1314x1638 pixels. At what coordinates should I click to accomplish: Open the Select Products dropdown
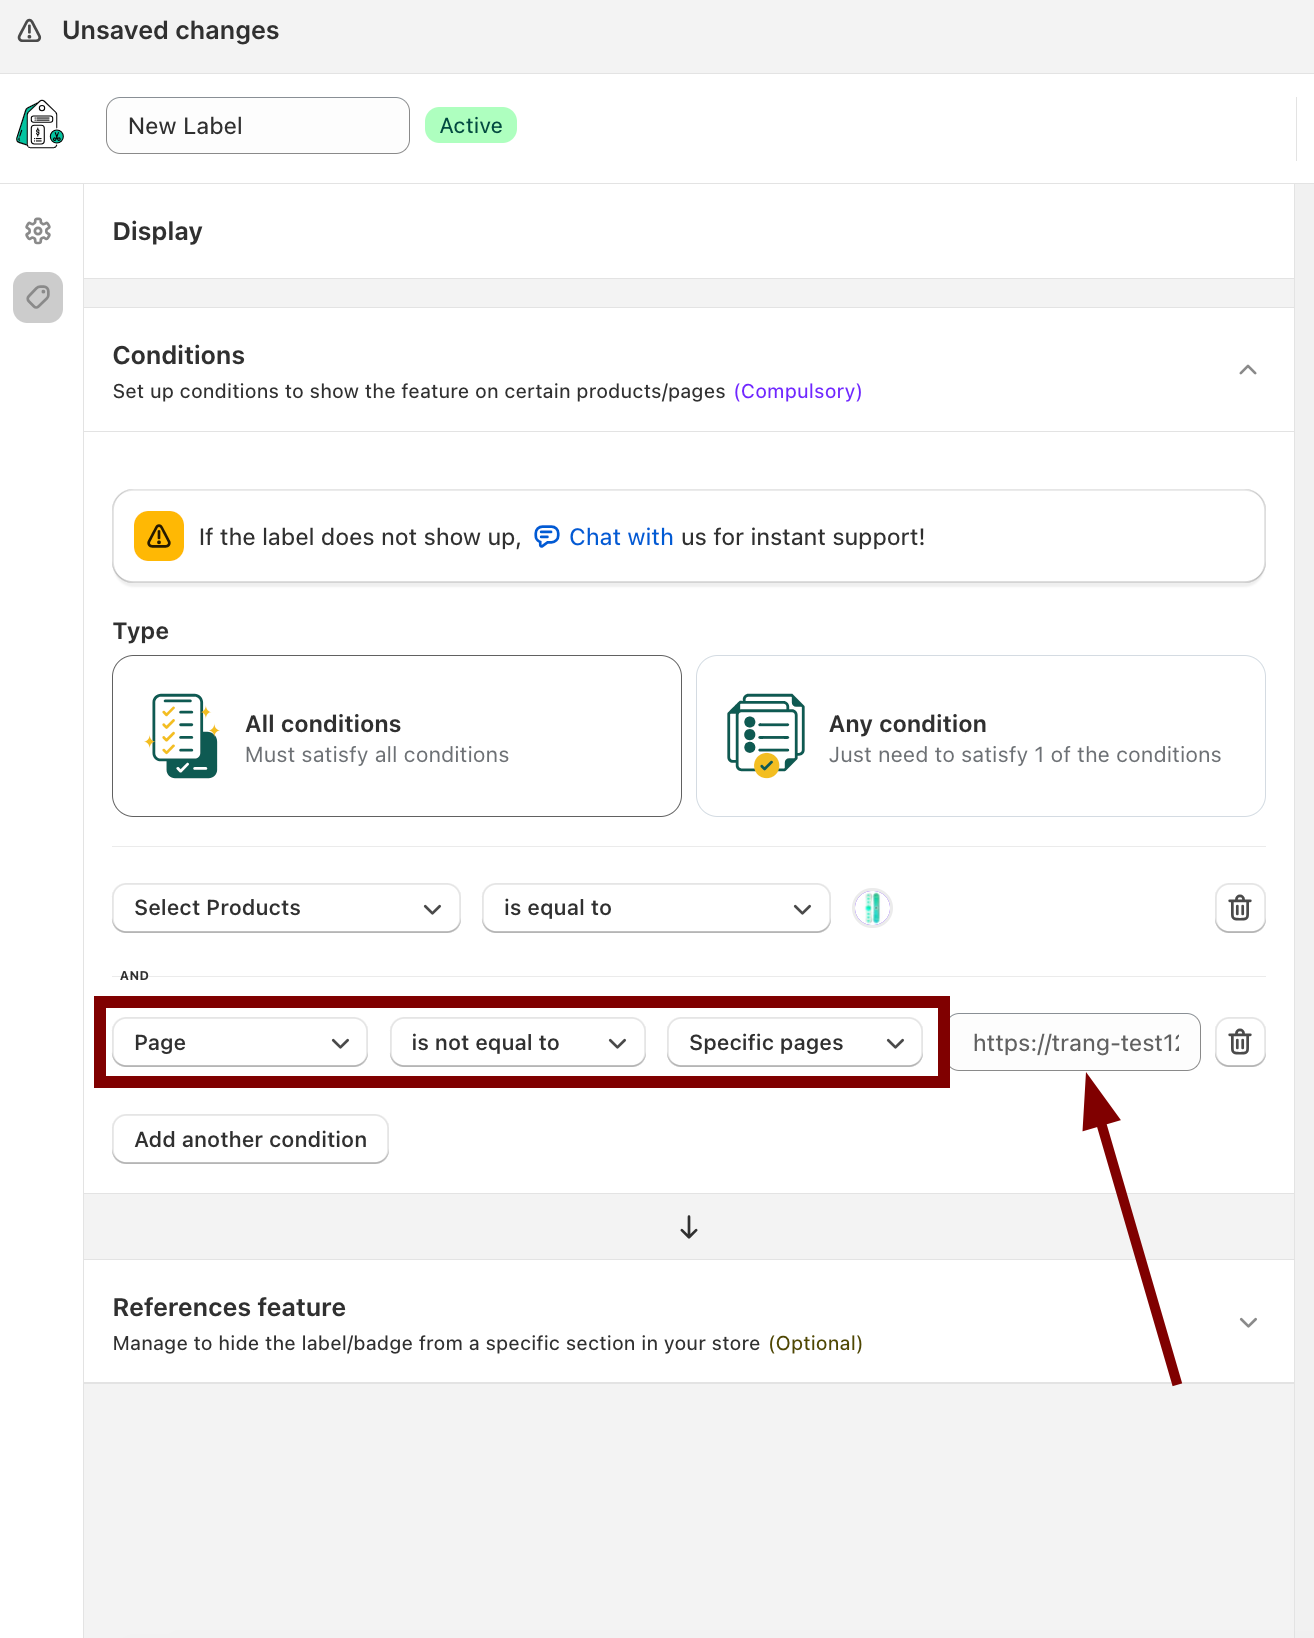(x=287, y=908)
